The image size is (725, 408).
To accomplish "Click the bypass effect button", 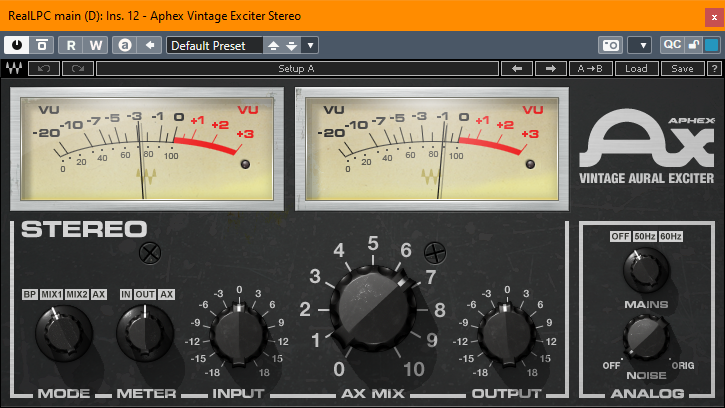I will (42, 45).
